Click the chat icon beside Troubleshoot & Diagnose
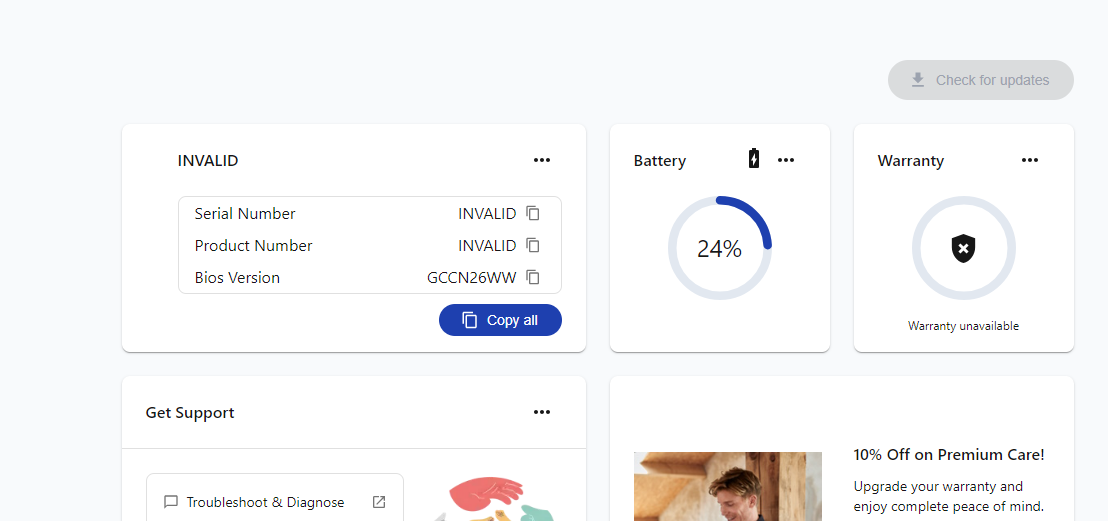Screen dimensions: 1108x521 pyautogui.click(x=171, y=502)
